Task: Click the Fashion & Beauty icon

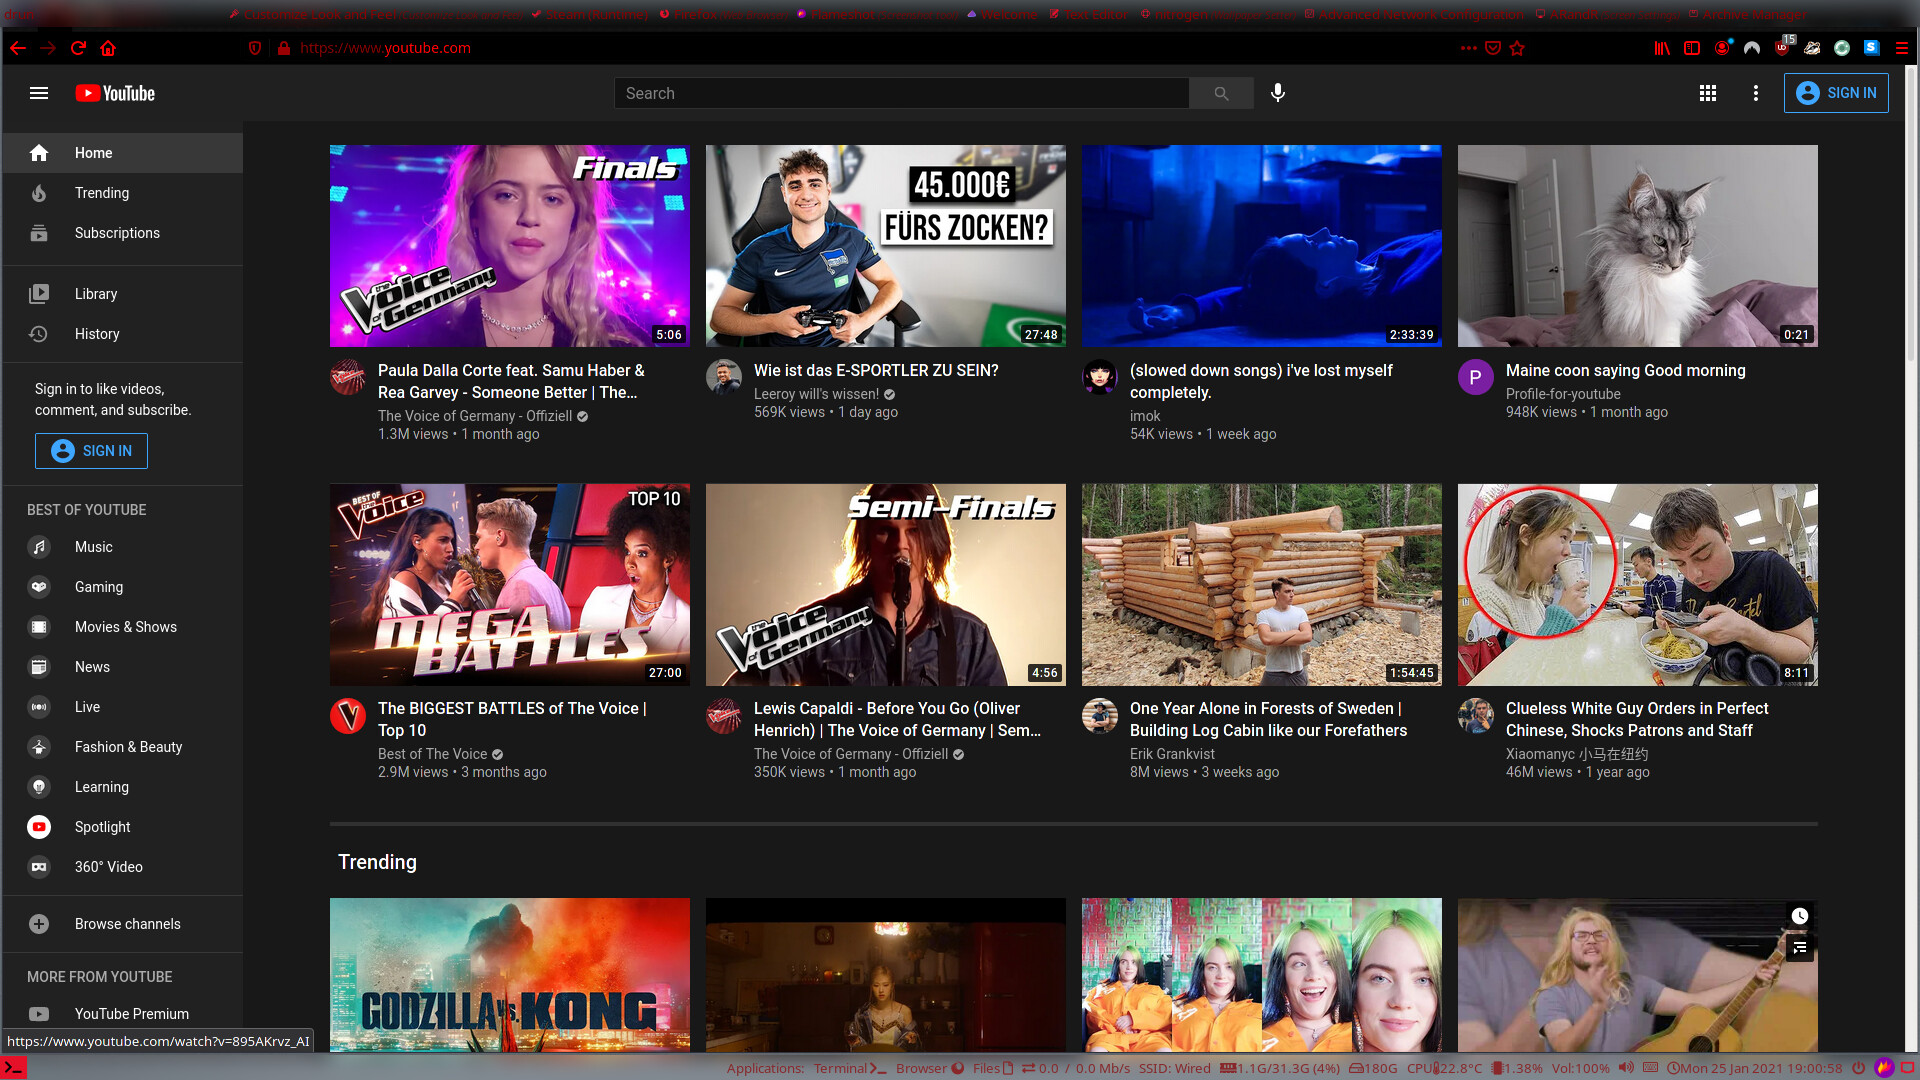Action: pyautogui.click(x=39, y=747)
